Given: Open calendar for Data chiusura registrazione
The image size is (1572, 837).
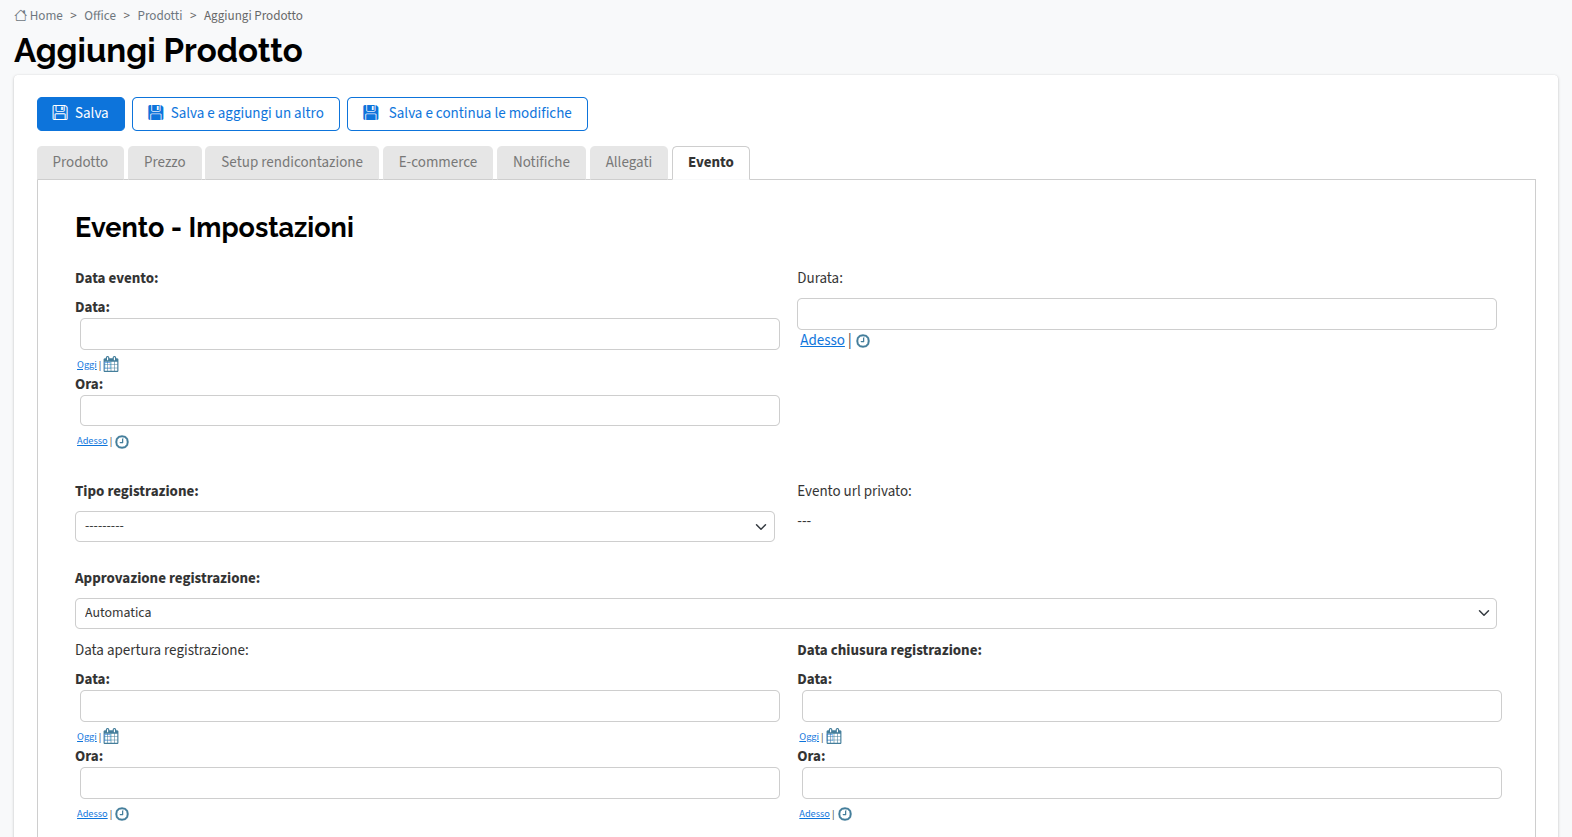Looking at the screenshot, I should point(834,737).
